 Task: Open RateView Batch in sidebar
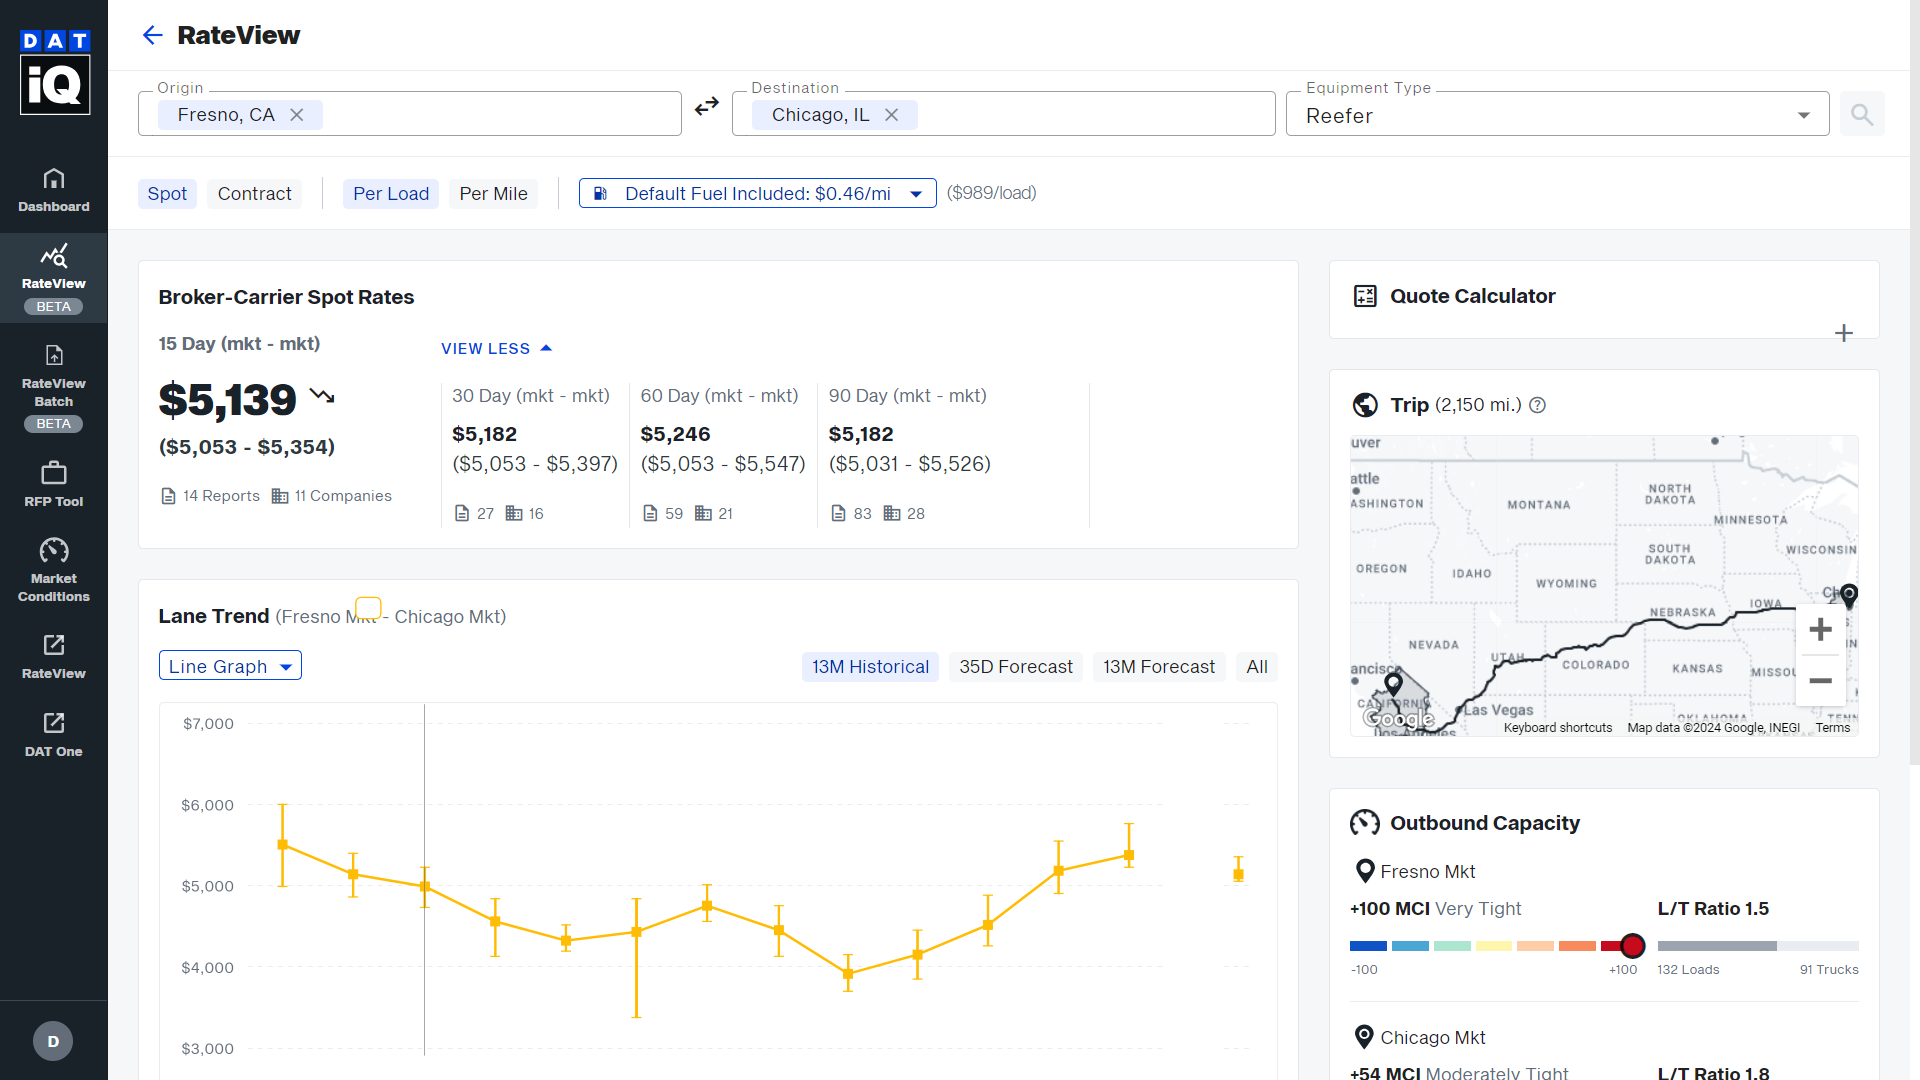(54, 388)
